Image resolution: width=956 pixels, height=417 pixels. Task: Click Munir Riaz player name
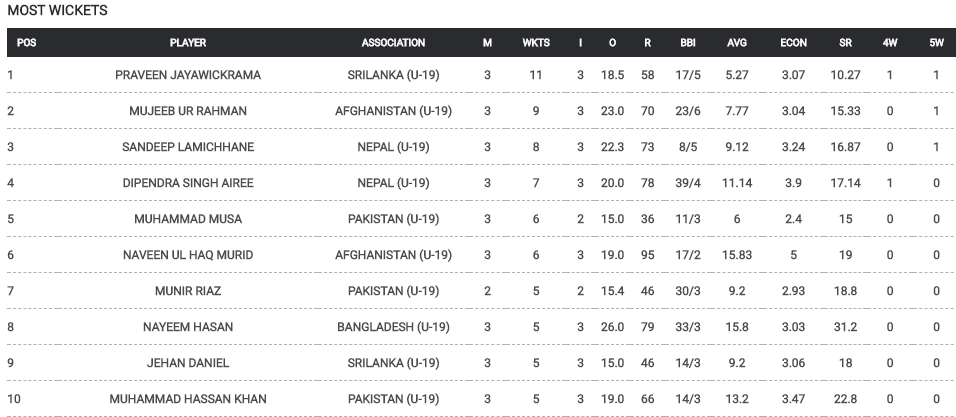point(188,291)
